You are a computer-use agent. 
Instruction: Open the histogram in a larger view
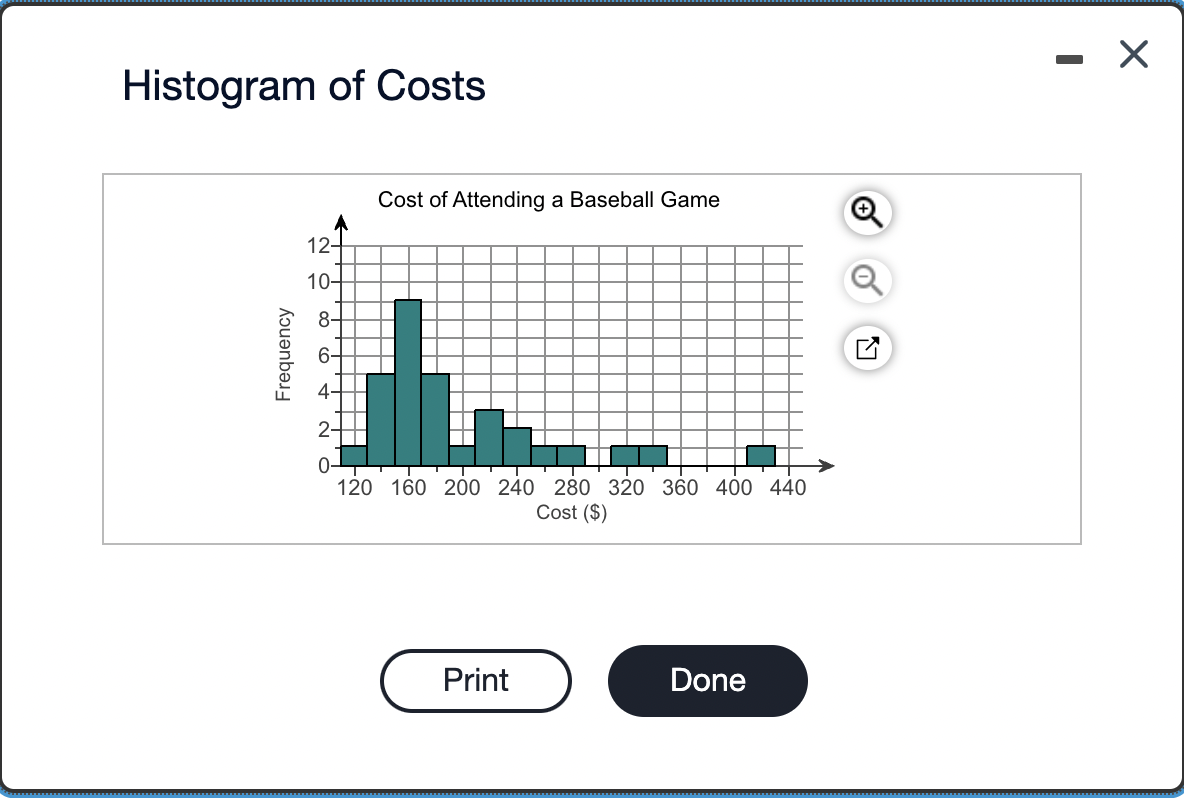pos(867,348)
